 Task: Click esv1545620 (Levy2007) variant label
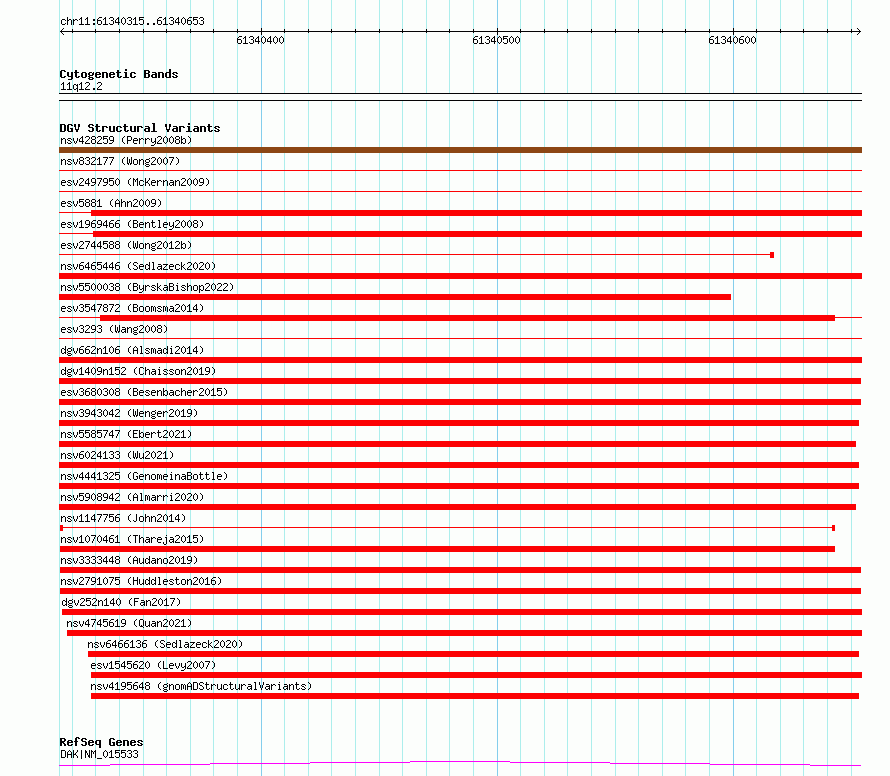point(153,665)
